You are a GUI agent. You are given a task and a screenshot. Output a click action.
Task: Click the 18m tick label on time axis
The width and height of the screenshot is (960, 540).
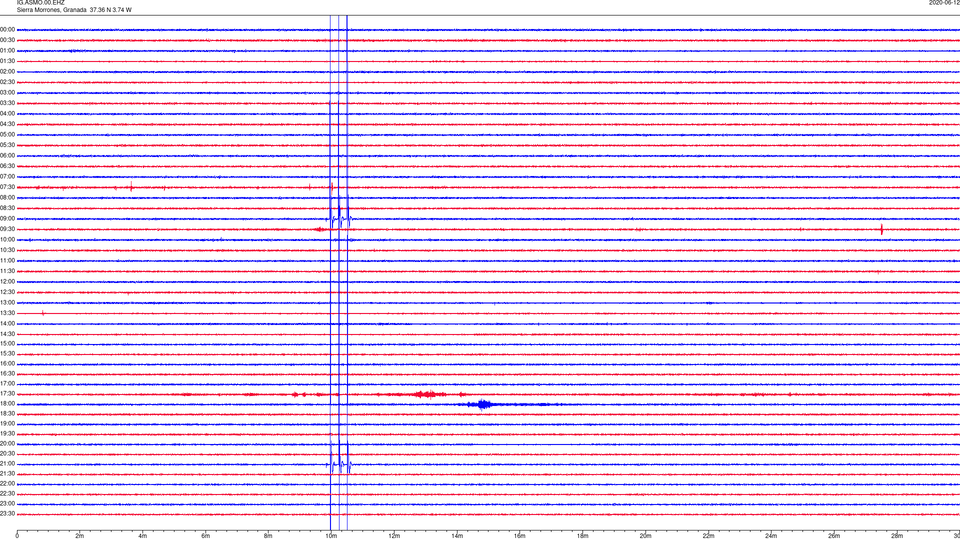click(583, 536)
